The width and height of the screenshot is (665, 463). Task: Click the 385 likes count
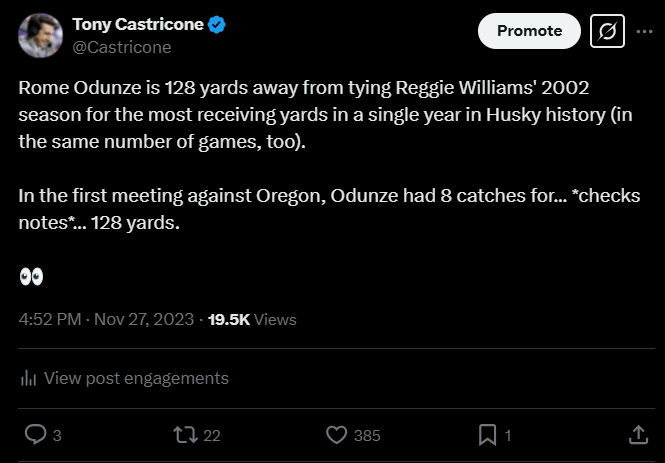(367, 435)
